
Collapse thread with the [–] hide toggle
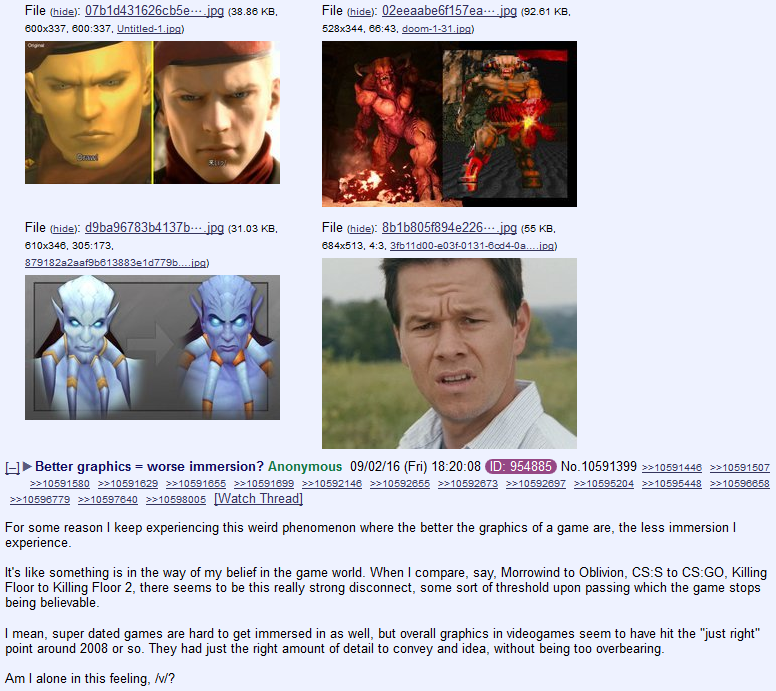coord(12,468)
